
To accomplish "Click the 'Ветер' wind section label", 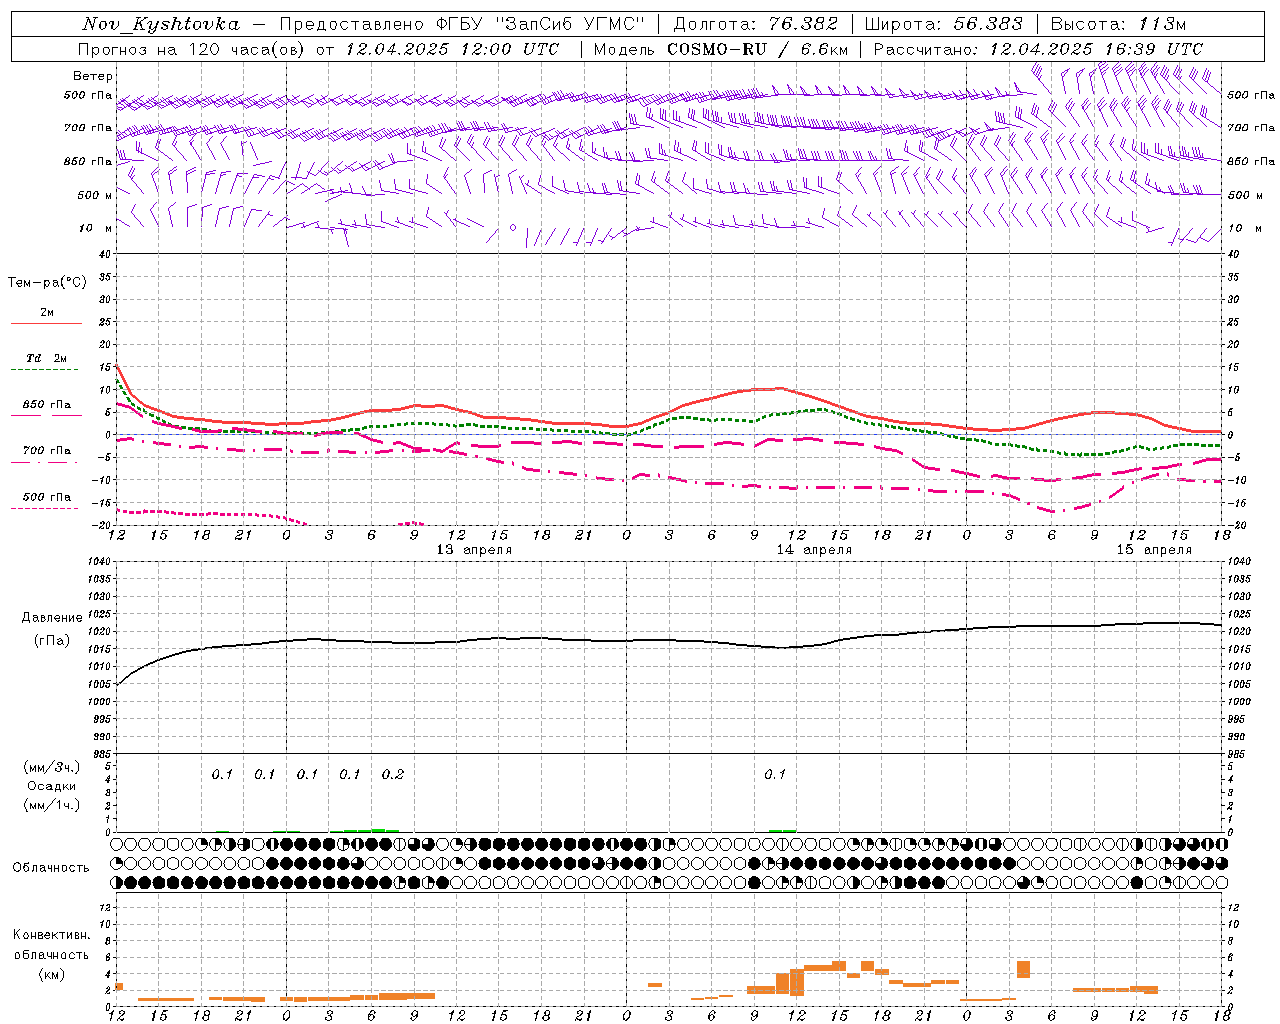I will pyautogui.click(x=93, y=76).
